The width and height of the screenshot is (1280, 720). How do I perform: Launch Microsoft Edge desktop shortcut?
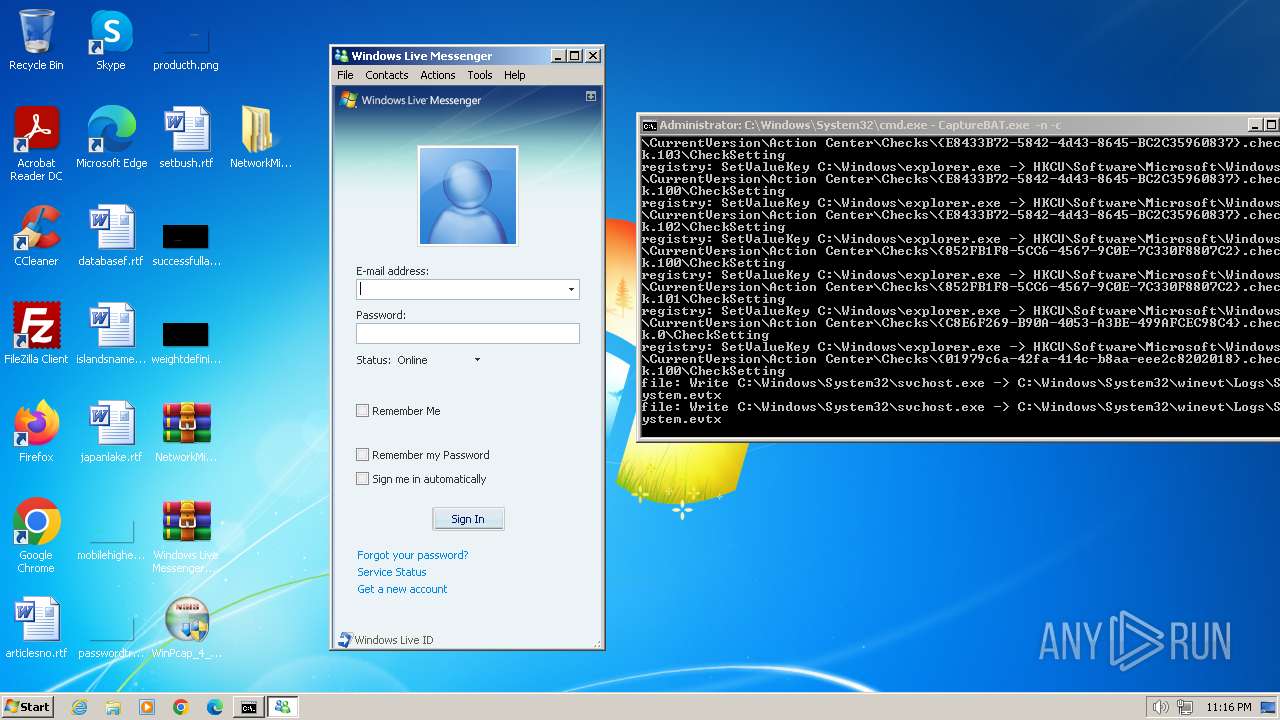tap(111, 138)
